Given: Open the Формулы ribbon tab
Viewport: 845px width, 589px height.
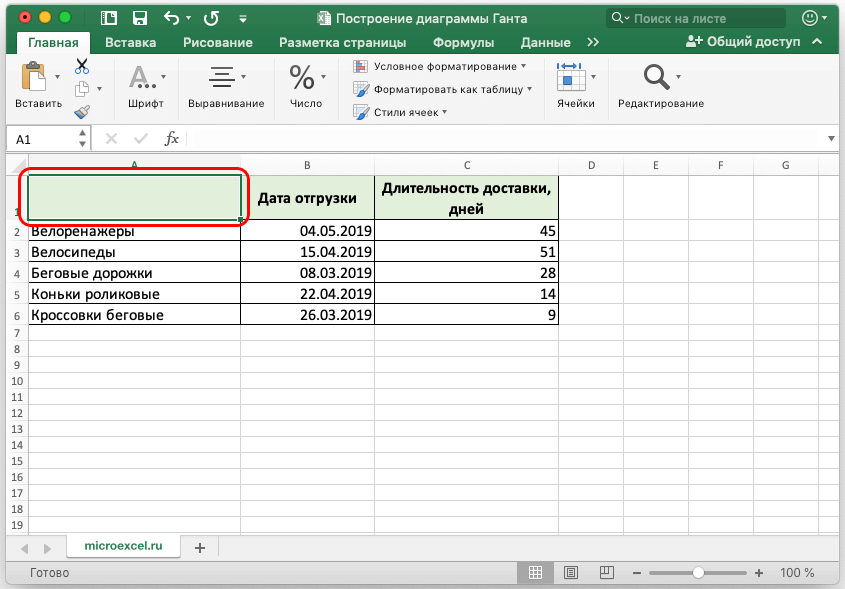Looking at the screenshot, I should [x=463, y=42].
